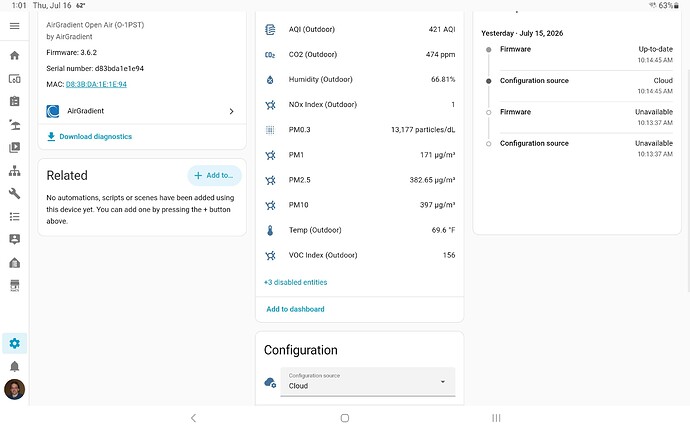
Task: Click the AirGradient integration logo
Action: pyautogui.click(x=53, y=111)
